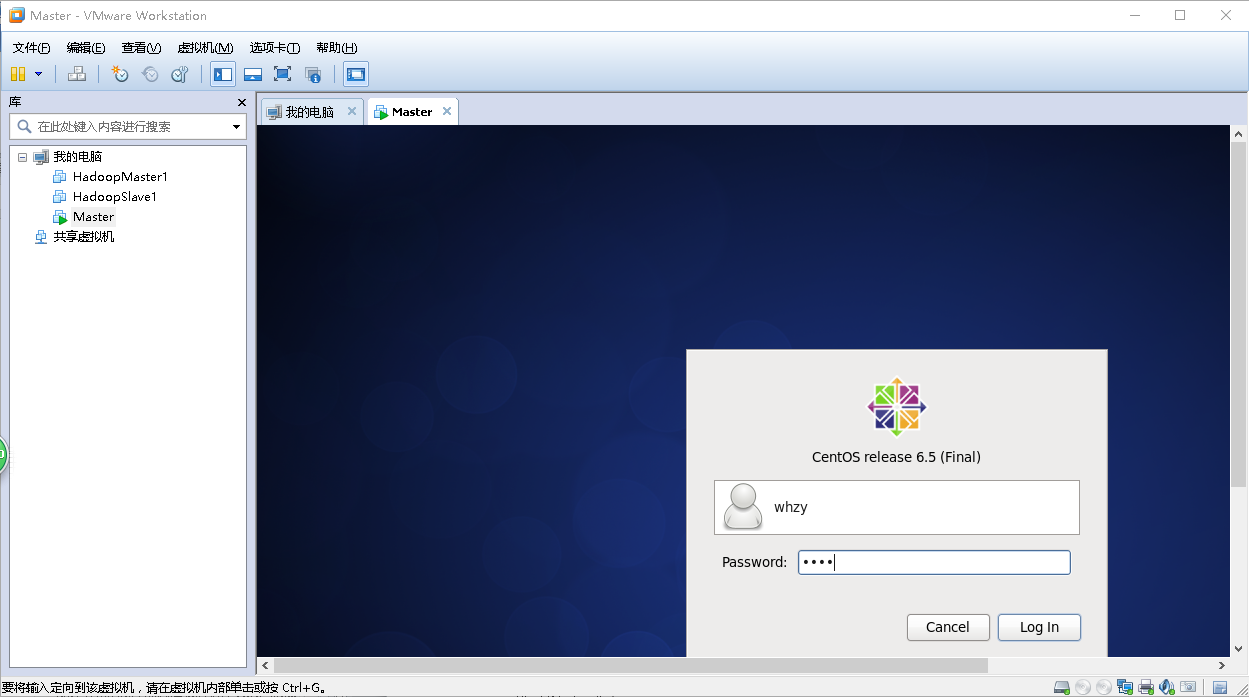Click the horizontal scrollbar right arrow

[x=1222, y=665]
